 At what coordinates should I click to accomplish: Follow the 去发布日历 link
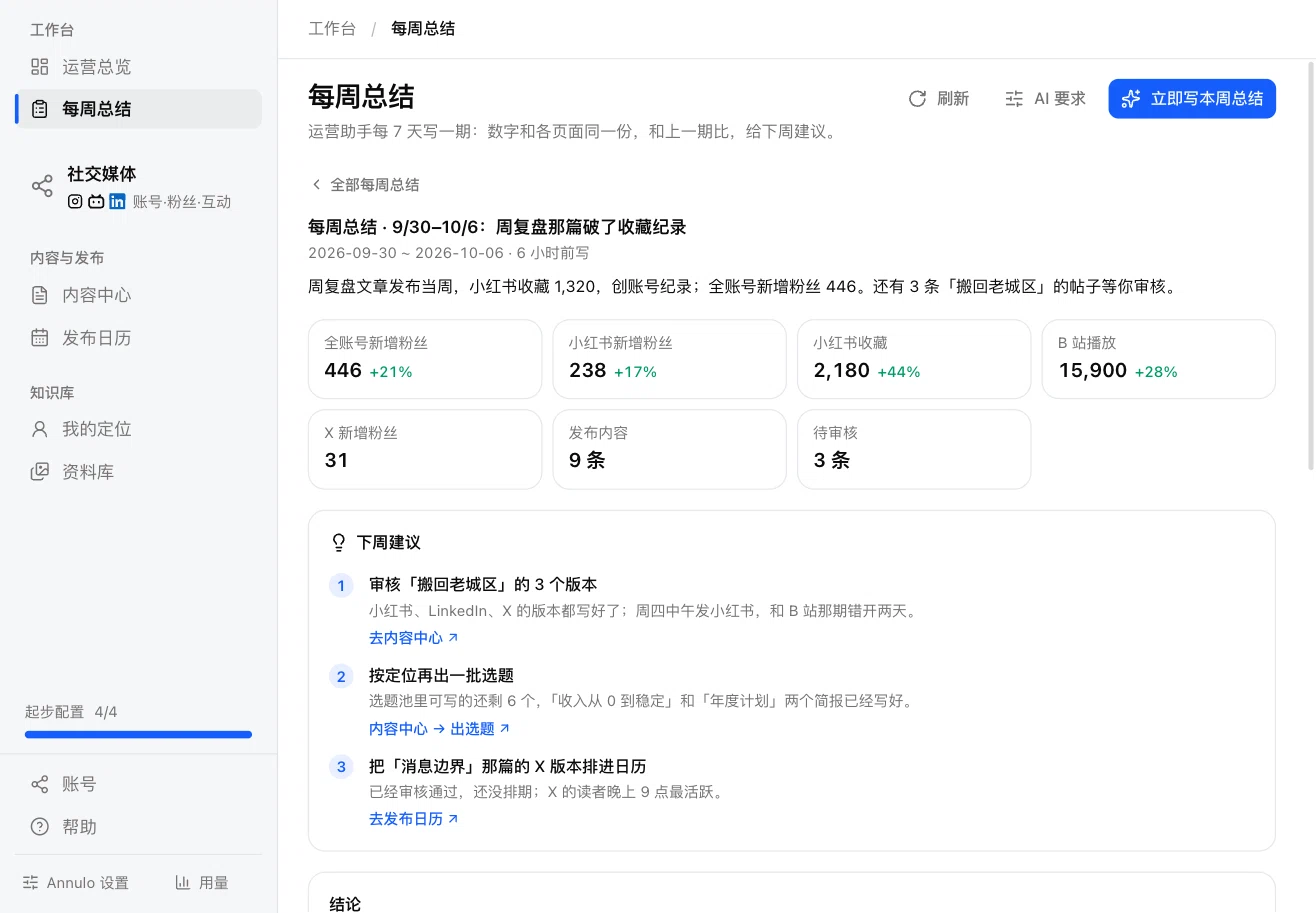413,818
